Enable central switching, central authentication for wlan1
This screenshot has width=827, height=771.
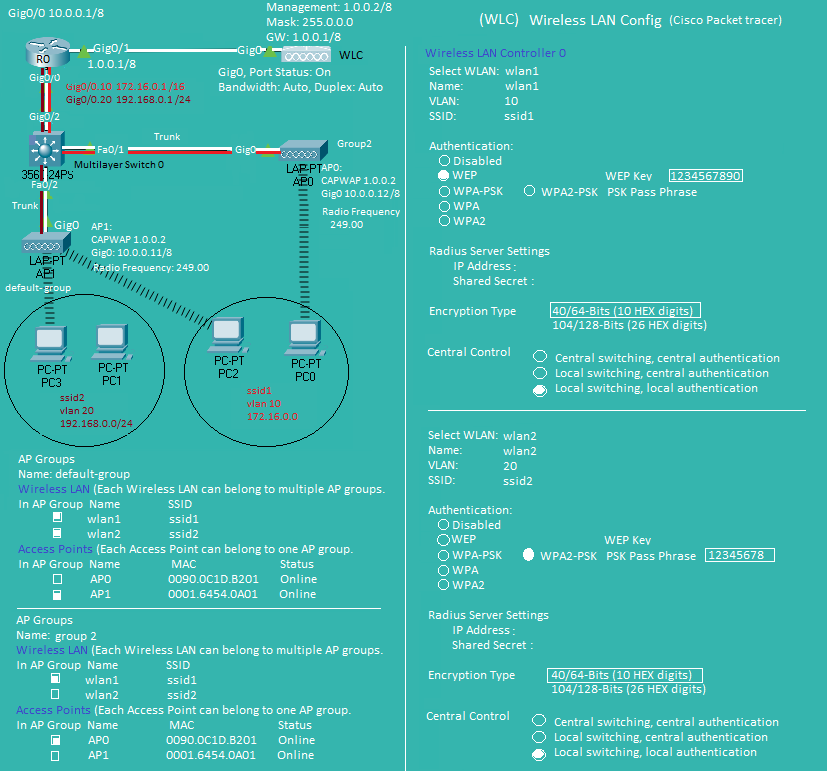tap(540, 357)
